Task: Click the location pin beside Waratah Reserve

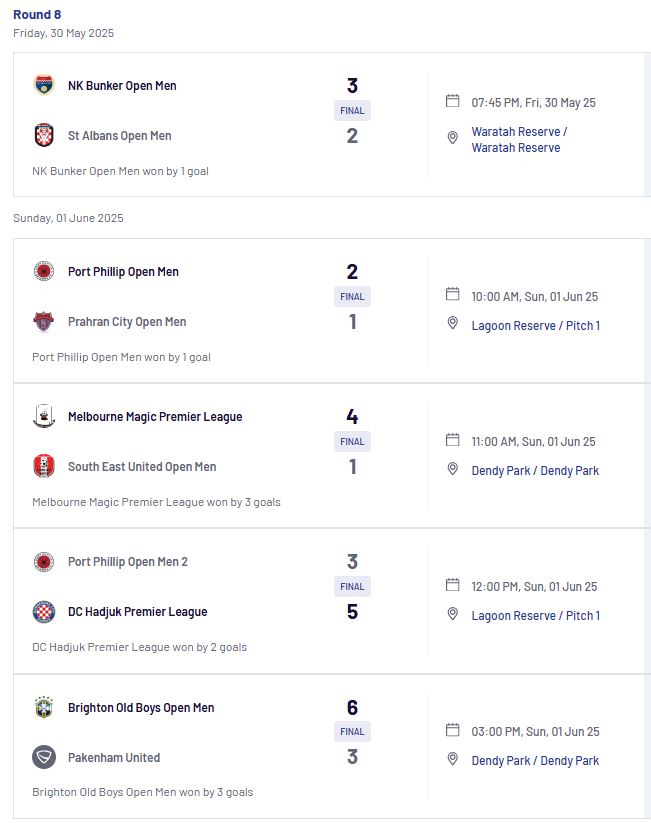Action: click(x=453, y=138)
